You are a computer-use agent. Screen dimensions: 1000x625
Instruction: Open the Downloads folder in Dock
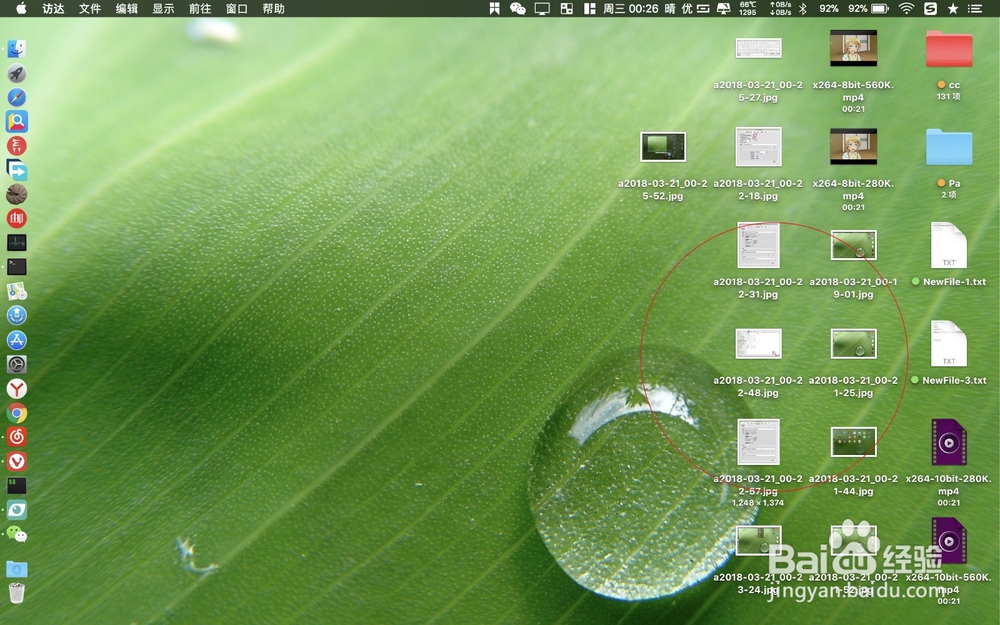point(17,568)
